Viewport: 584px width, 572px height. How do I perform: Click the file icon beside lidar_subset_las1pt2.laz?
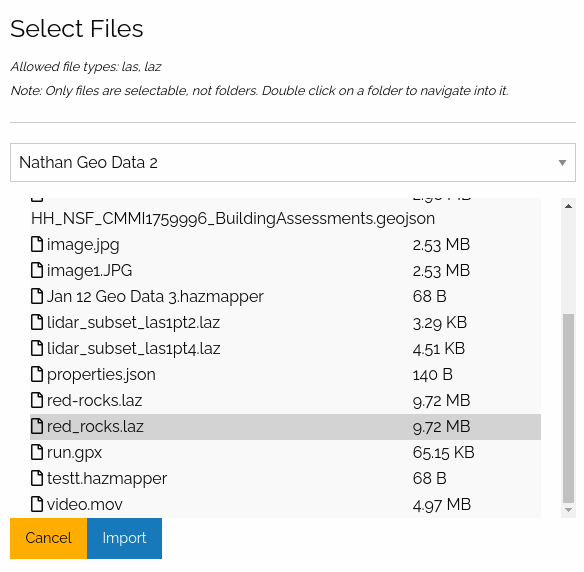click(36, 322)
